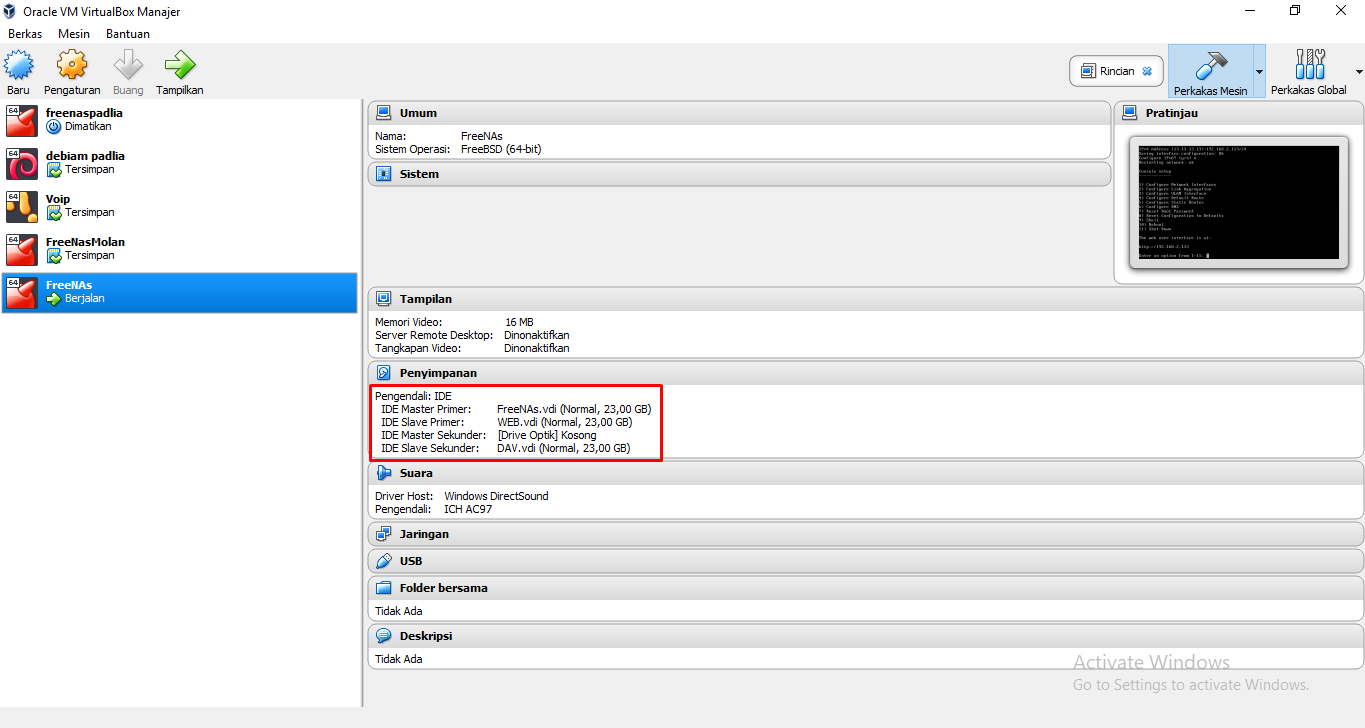Open Pengaturan settings gear icon

click(72, 65)
